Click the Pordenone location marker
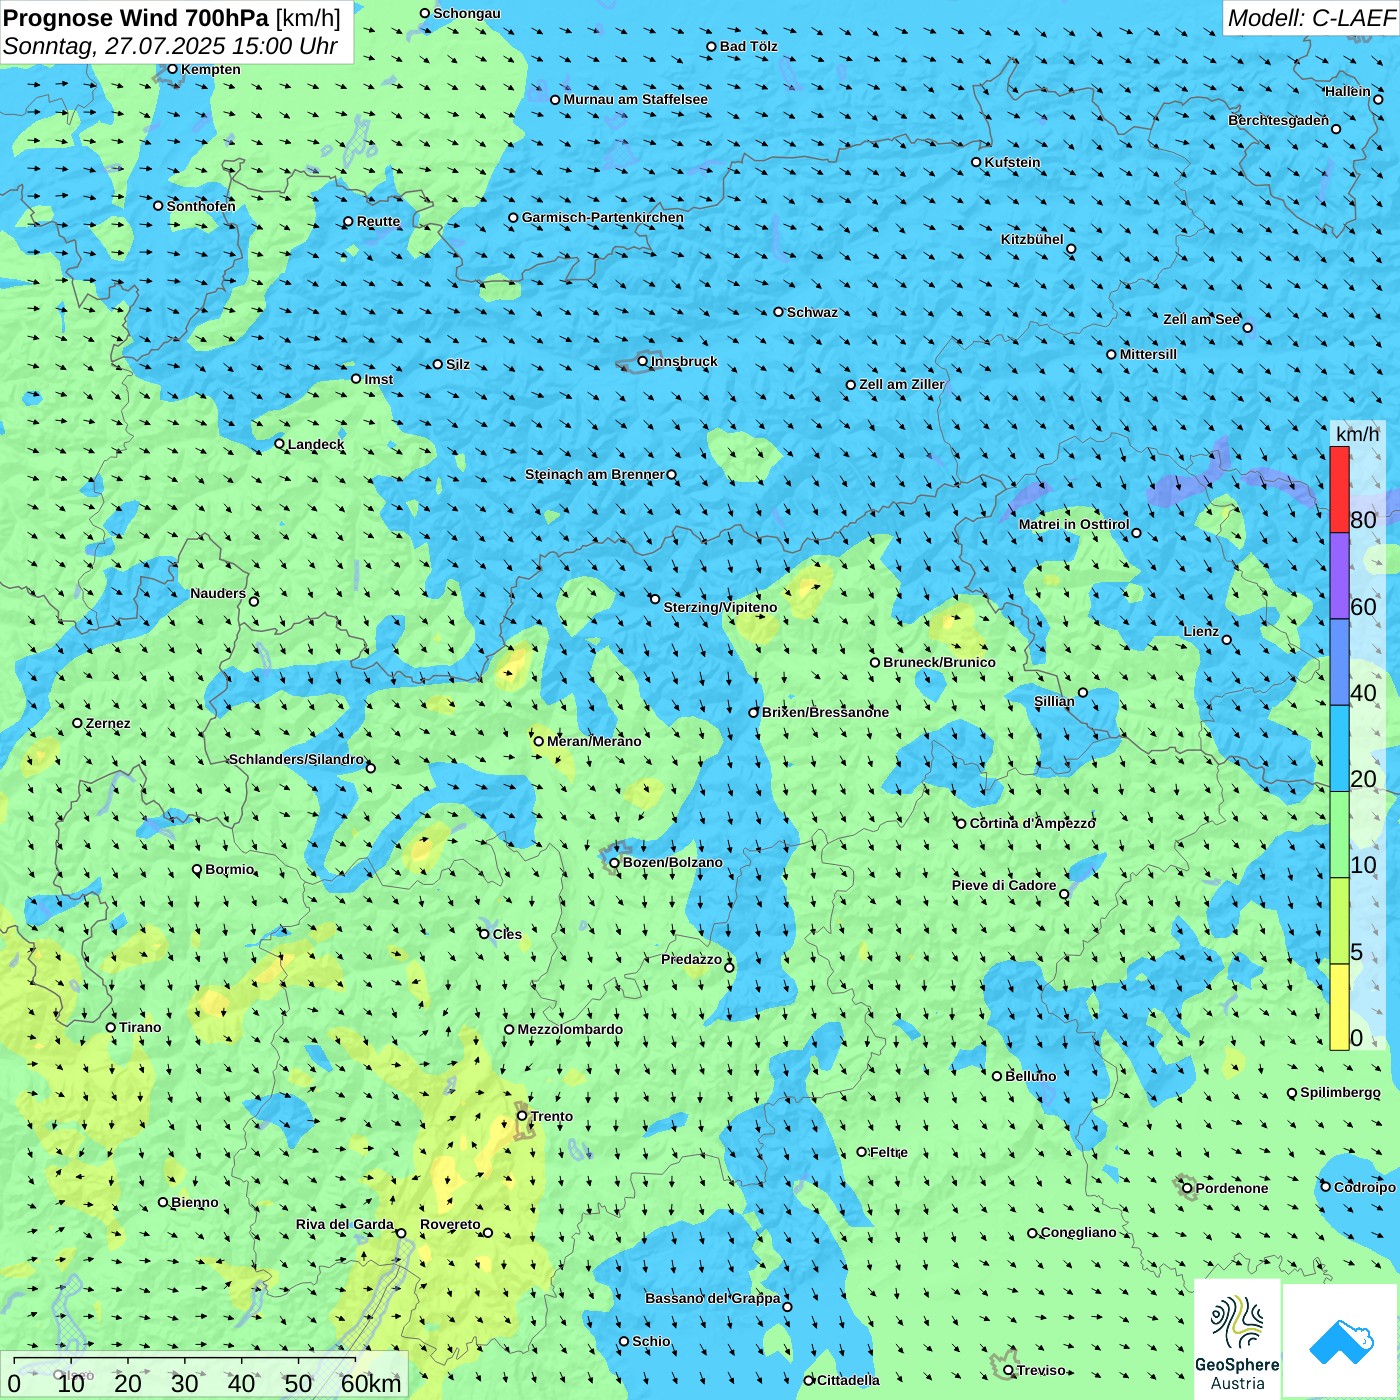 (1188, 1188)
